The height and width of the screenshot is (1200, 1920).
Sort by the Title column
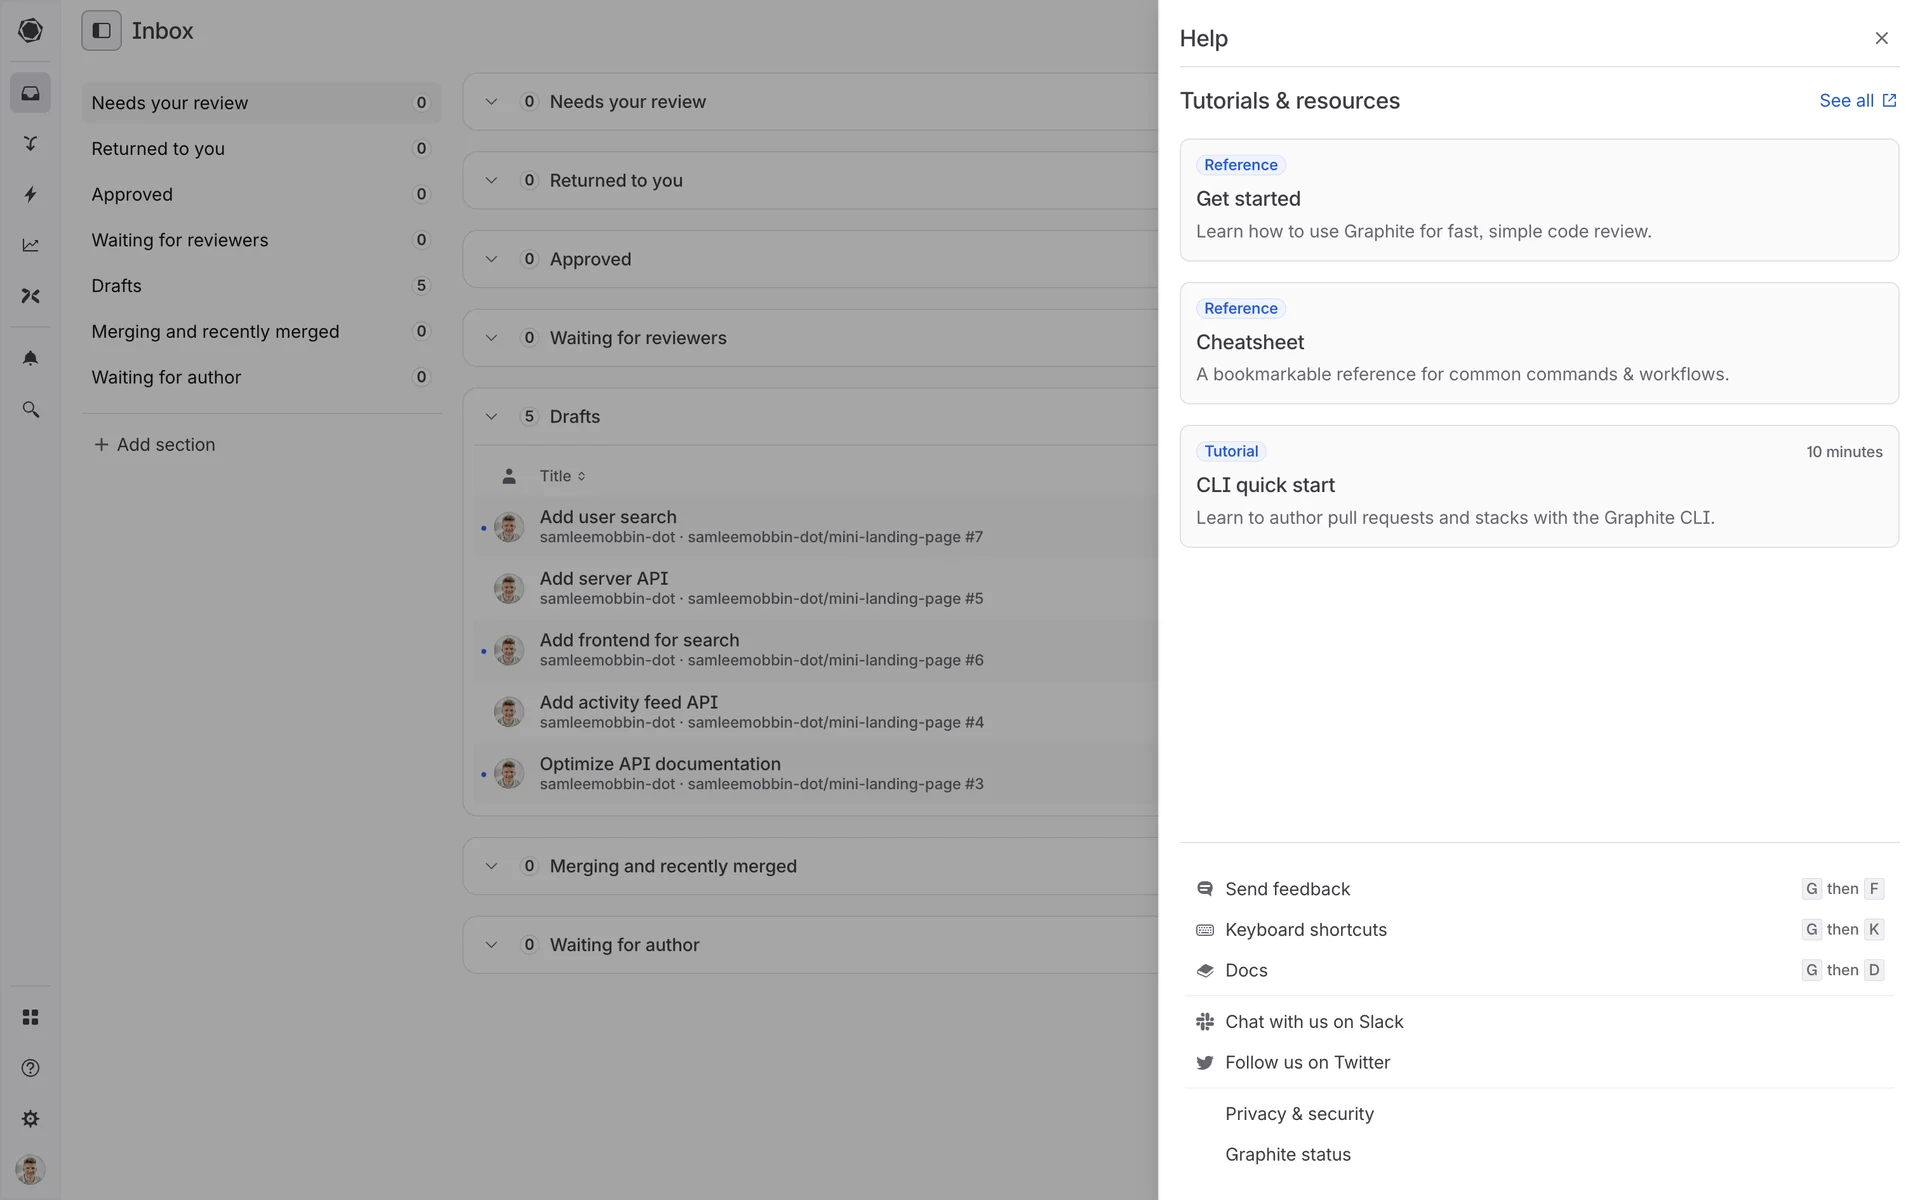point(562,476)
